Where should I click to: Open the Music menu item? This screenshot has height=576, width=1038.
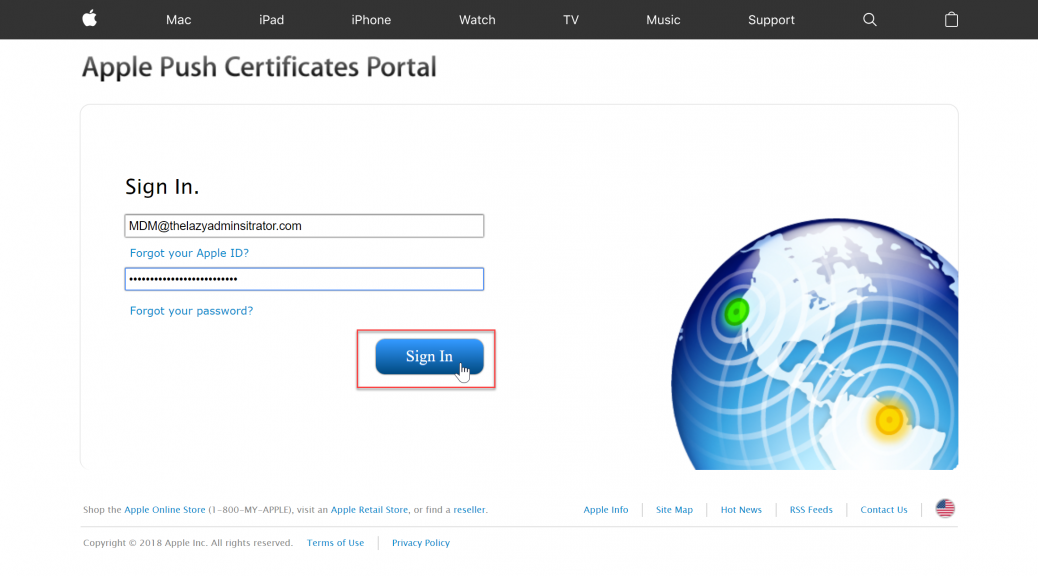(x=663, y=20)
